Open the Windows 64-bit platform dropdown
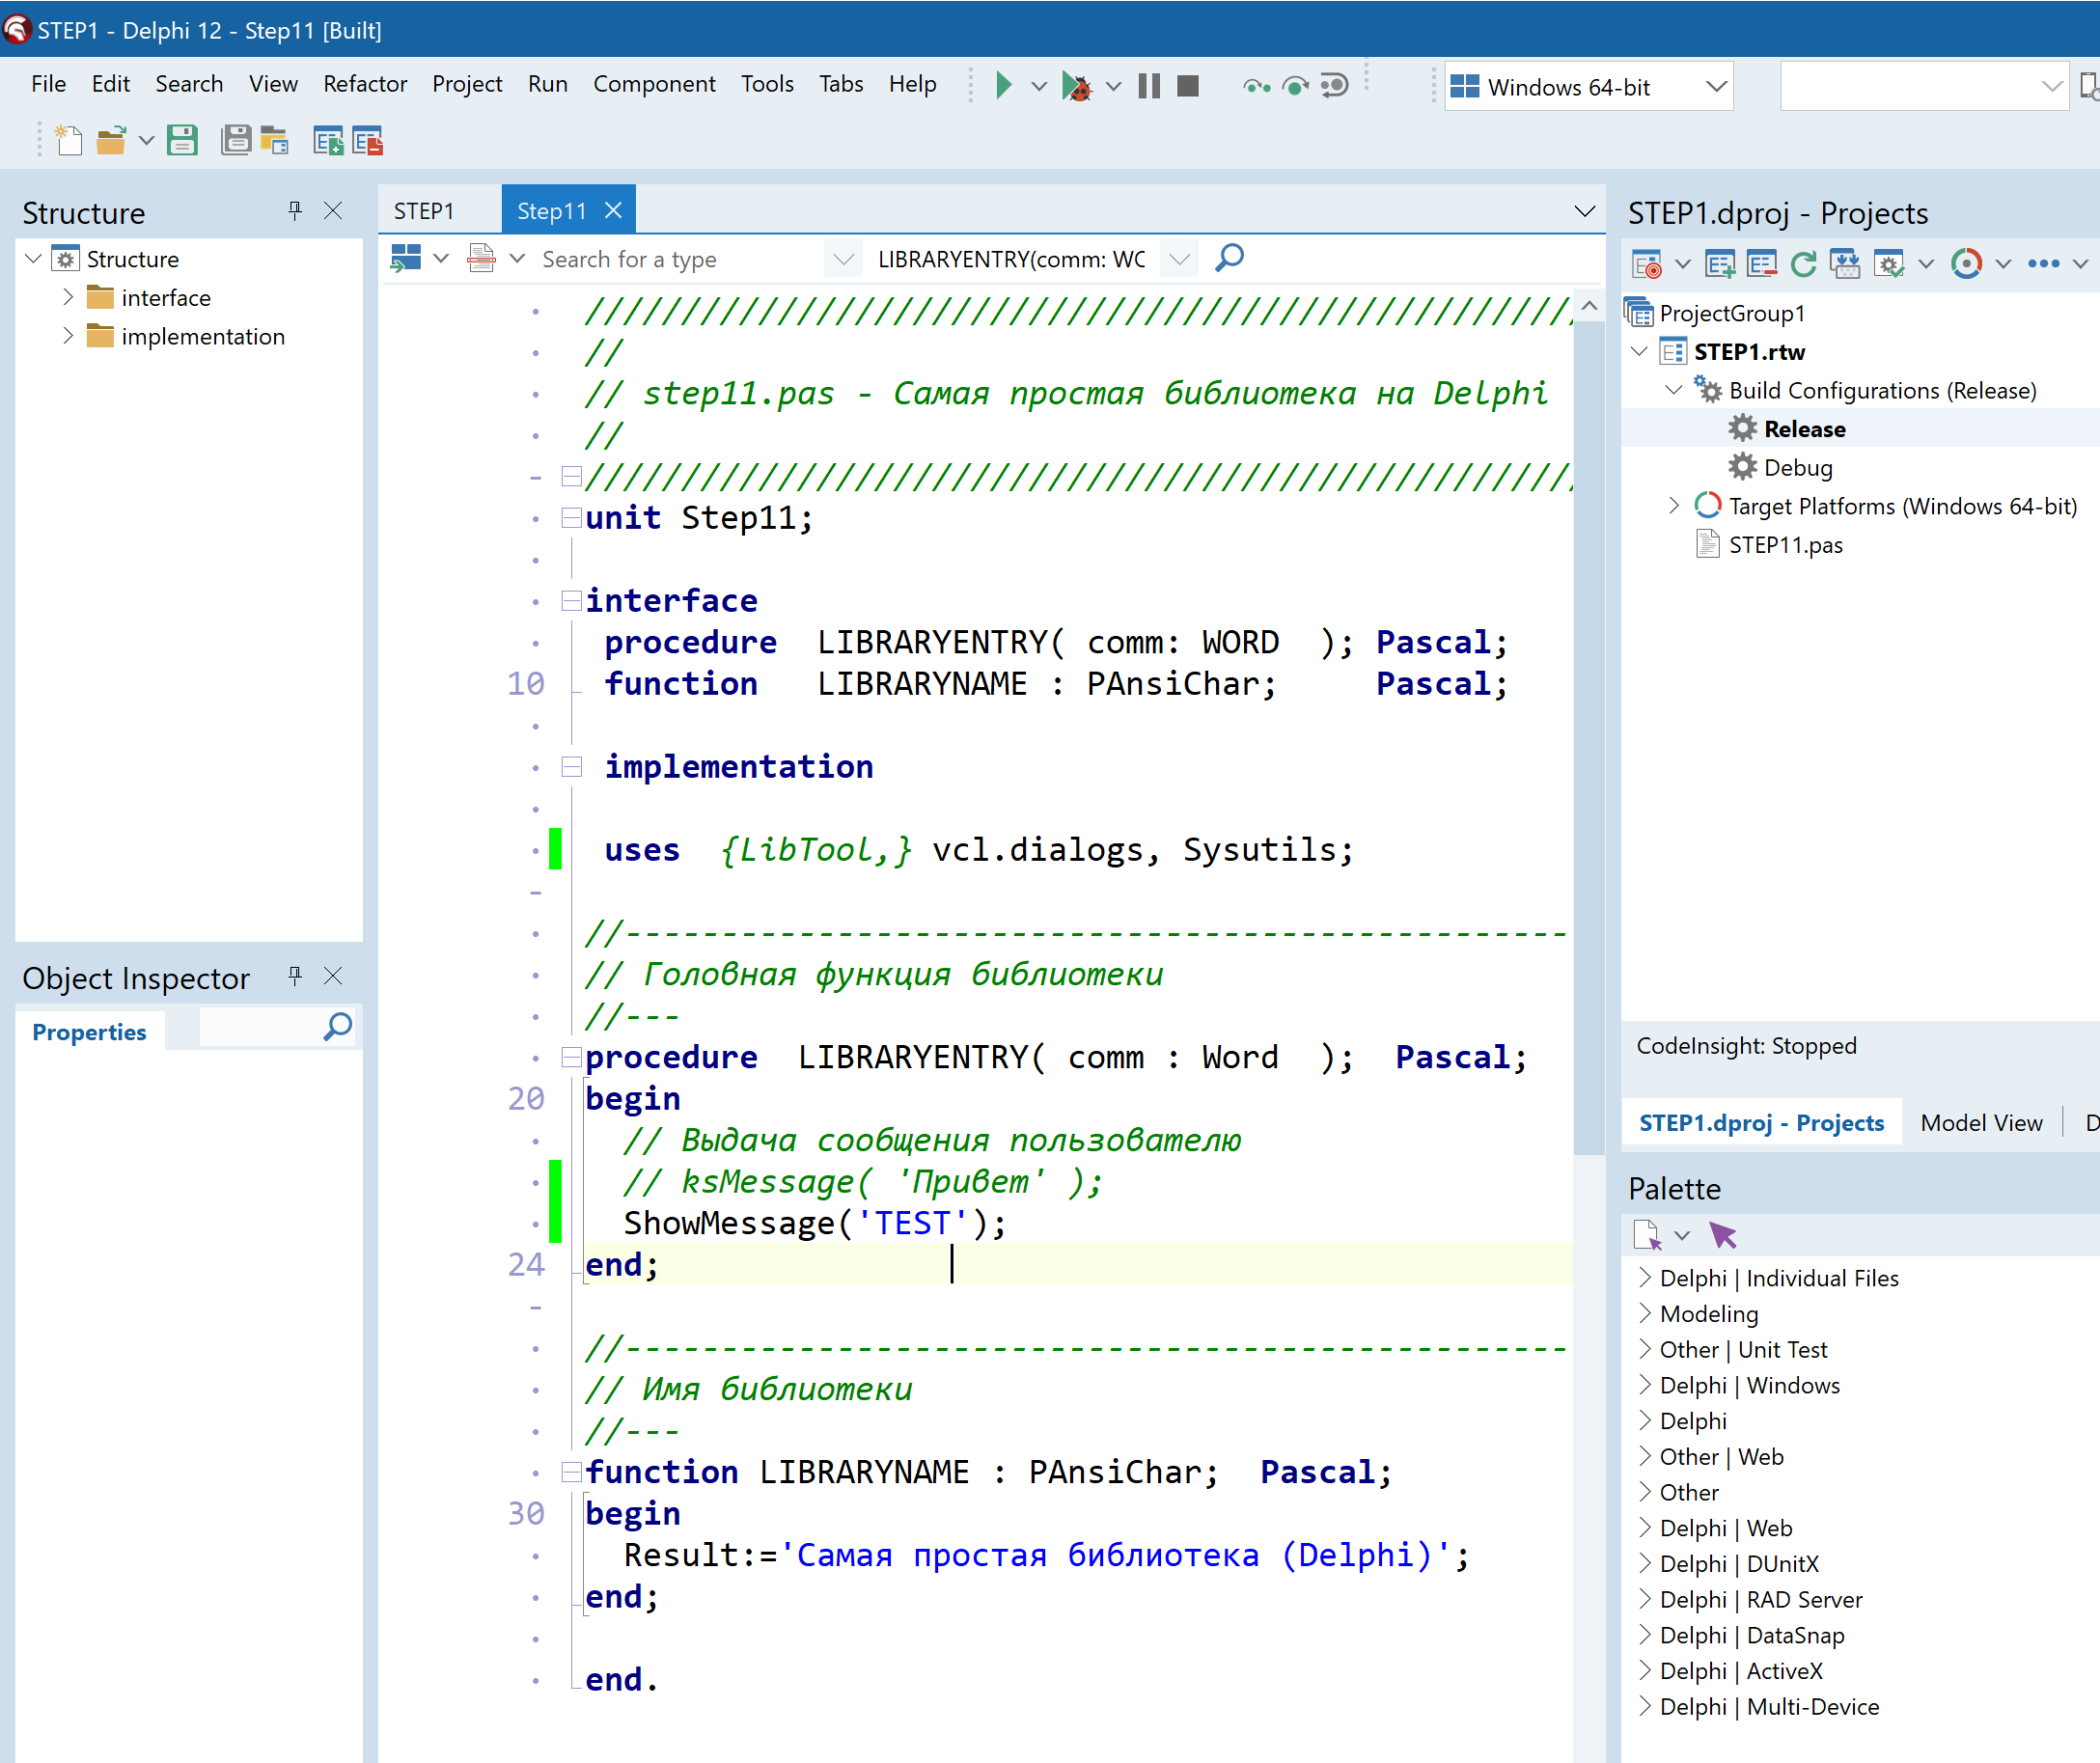The width and height of the screenshot is (2100, 1763). (1716, 87)
